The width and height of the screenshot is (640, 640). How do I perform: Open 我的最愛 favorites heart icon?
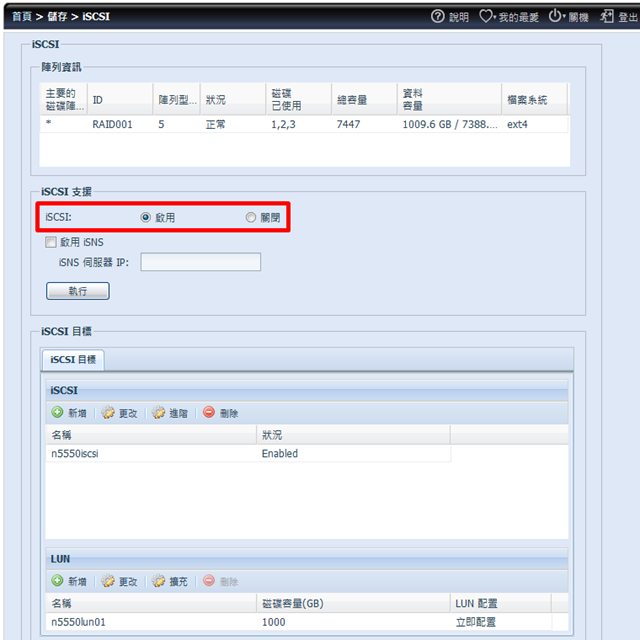486,16
